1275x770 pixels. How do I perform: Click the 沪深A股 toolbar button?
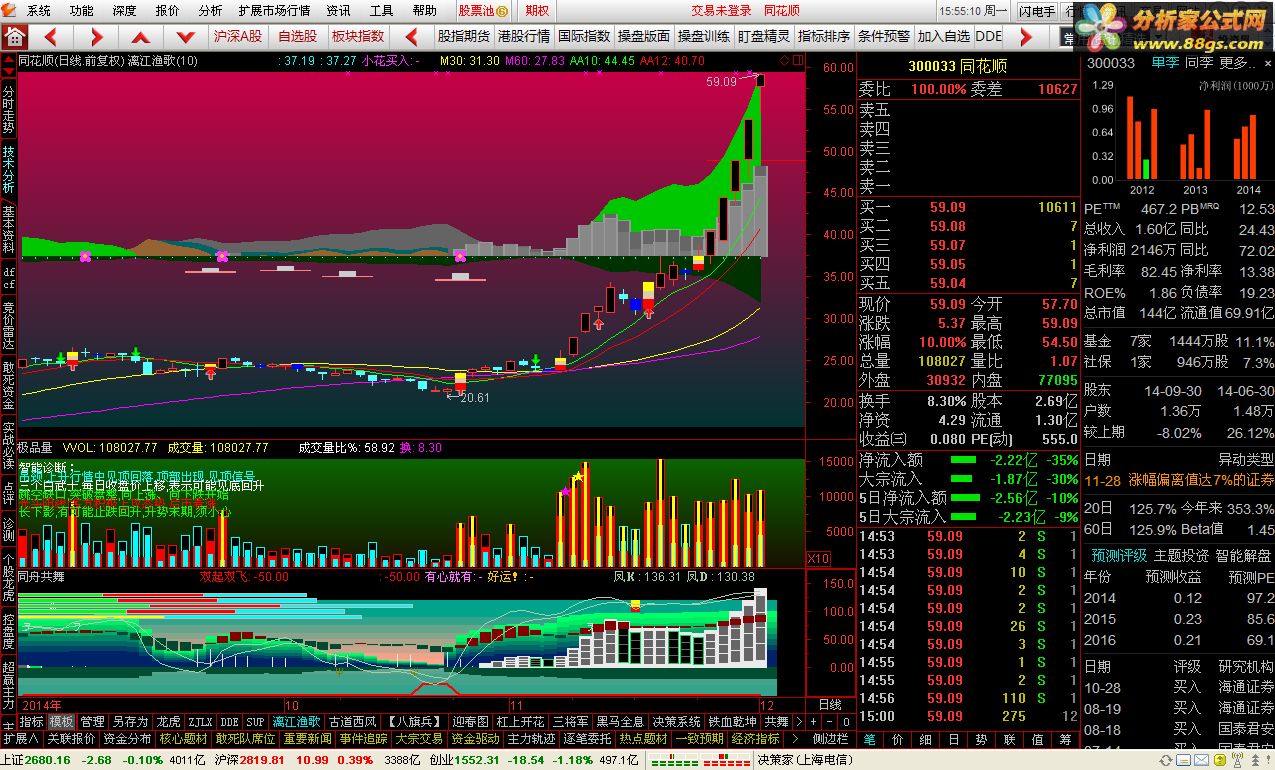[238, 37]
